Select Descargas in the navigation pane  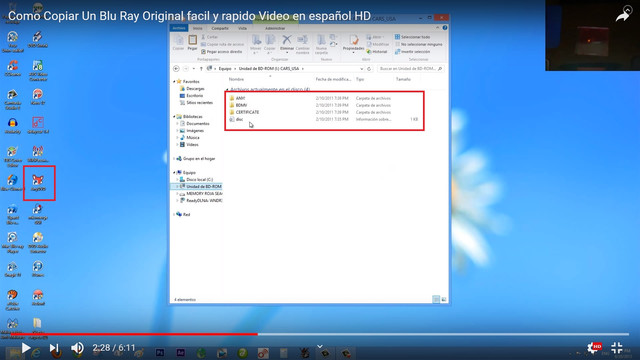tap(196, 89)
